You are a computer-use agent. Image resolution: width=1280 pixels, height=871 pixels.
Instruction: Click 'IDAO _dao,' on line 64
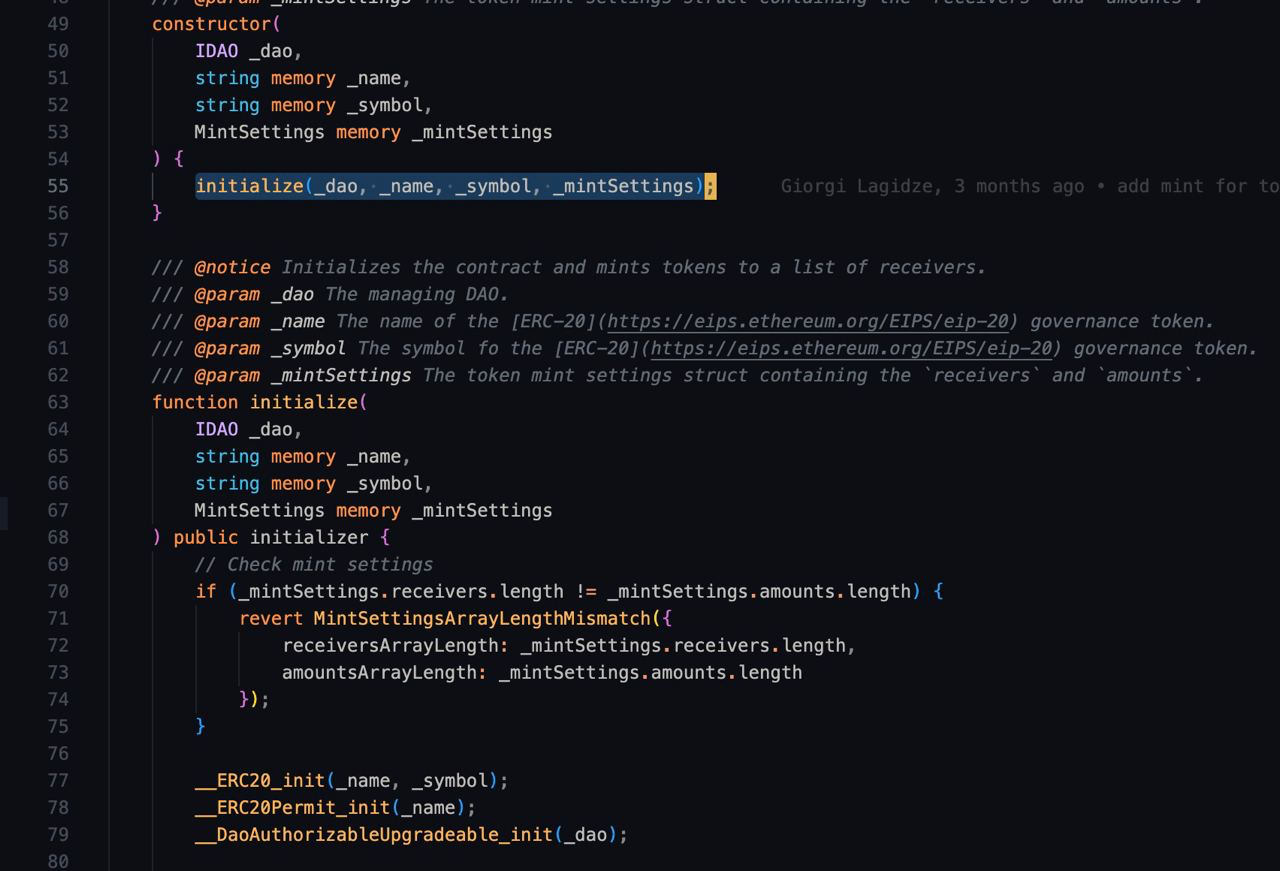pyautogui.click(x=249, y=429)
